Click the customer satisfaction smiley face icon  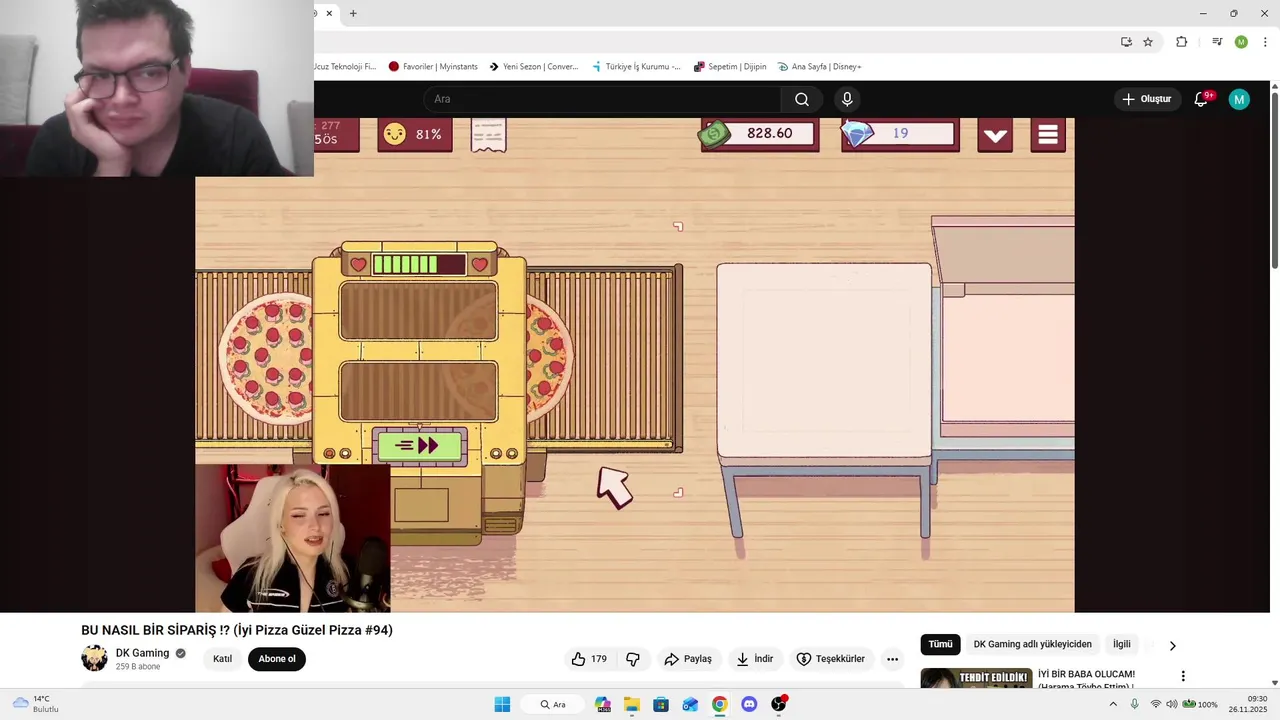[395, 134]
